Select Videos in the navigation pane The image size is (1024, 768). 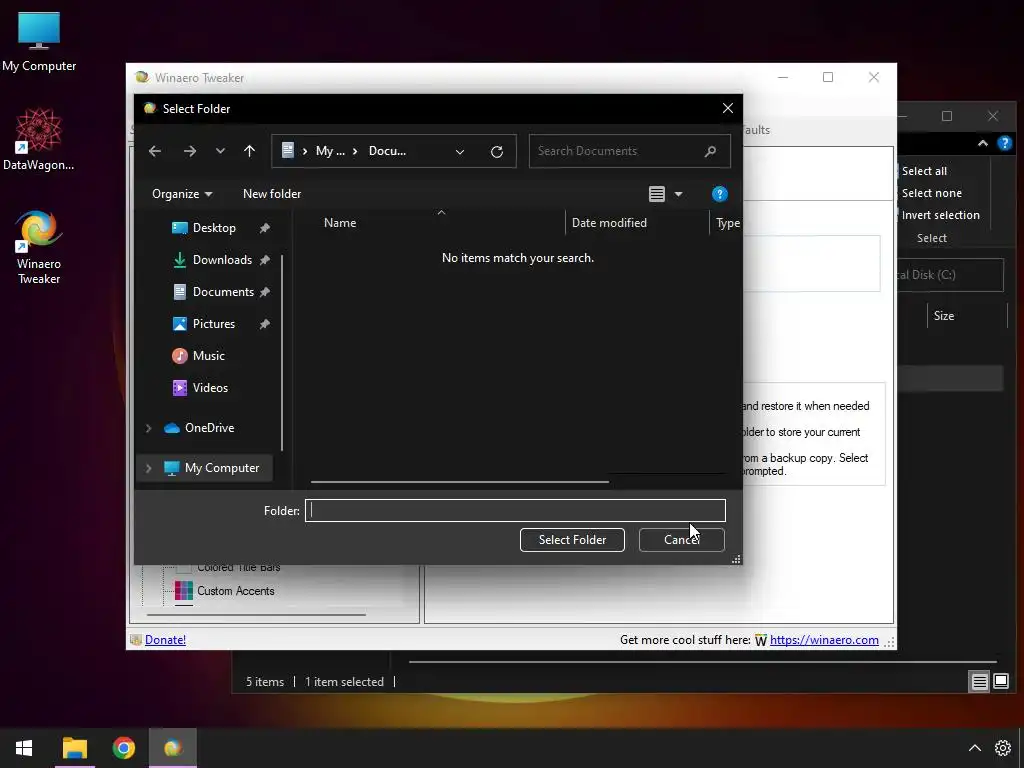[210, 388]
